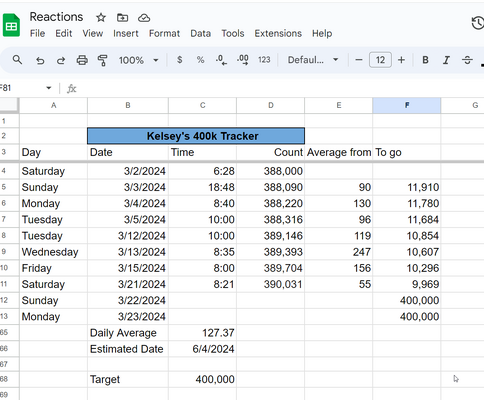The image size is (484, 400).
Task: Toggle italic formatting
Action: [446, 60]
